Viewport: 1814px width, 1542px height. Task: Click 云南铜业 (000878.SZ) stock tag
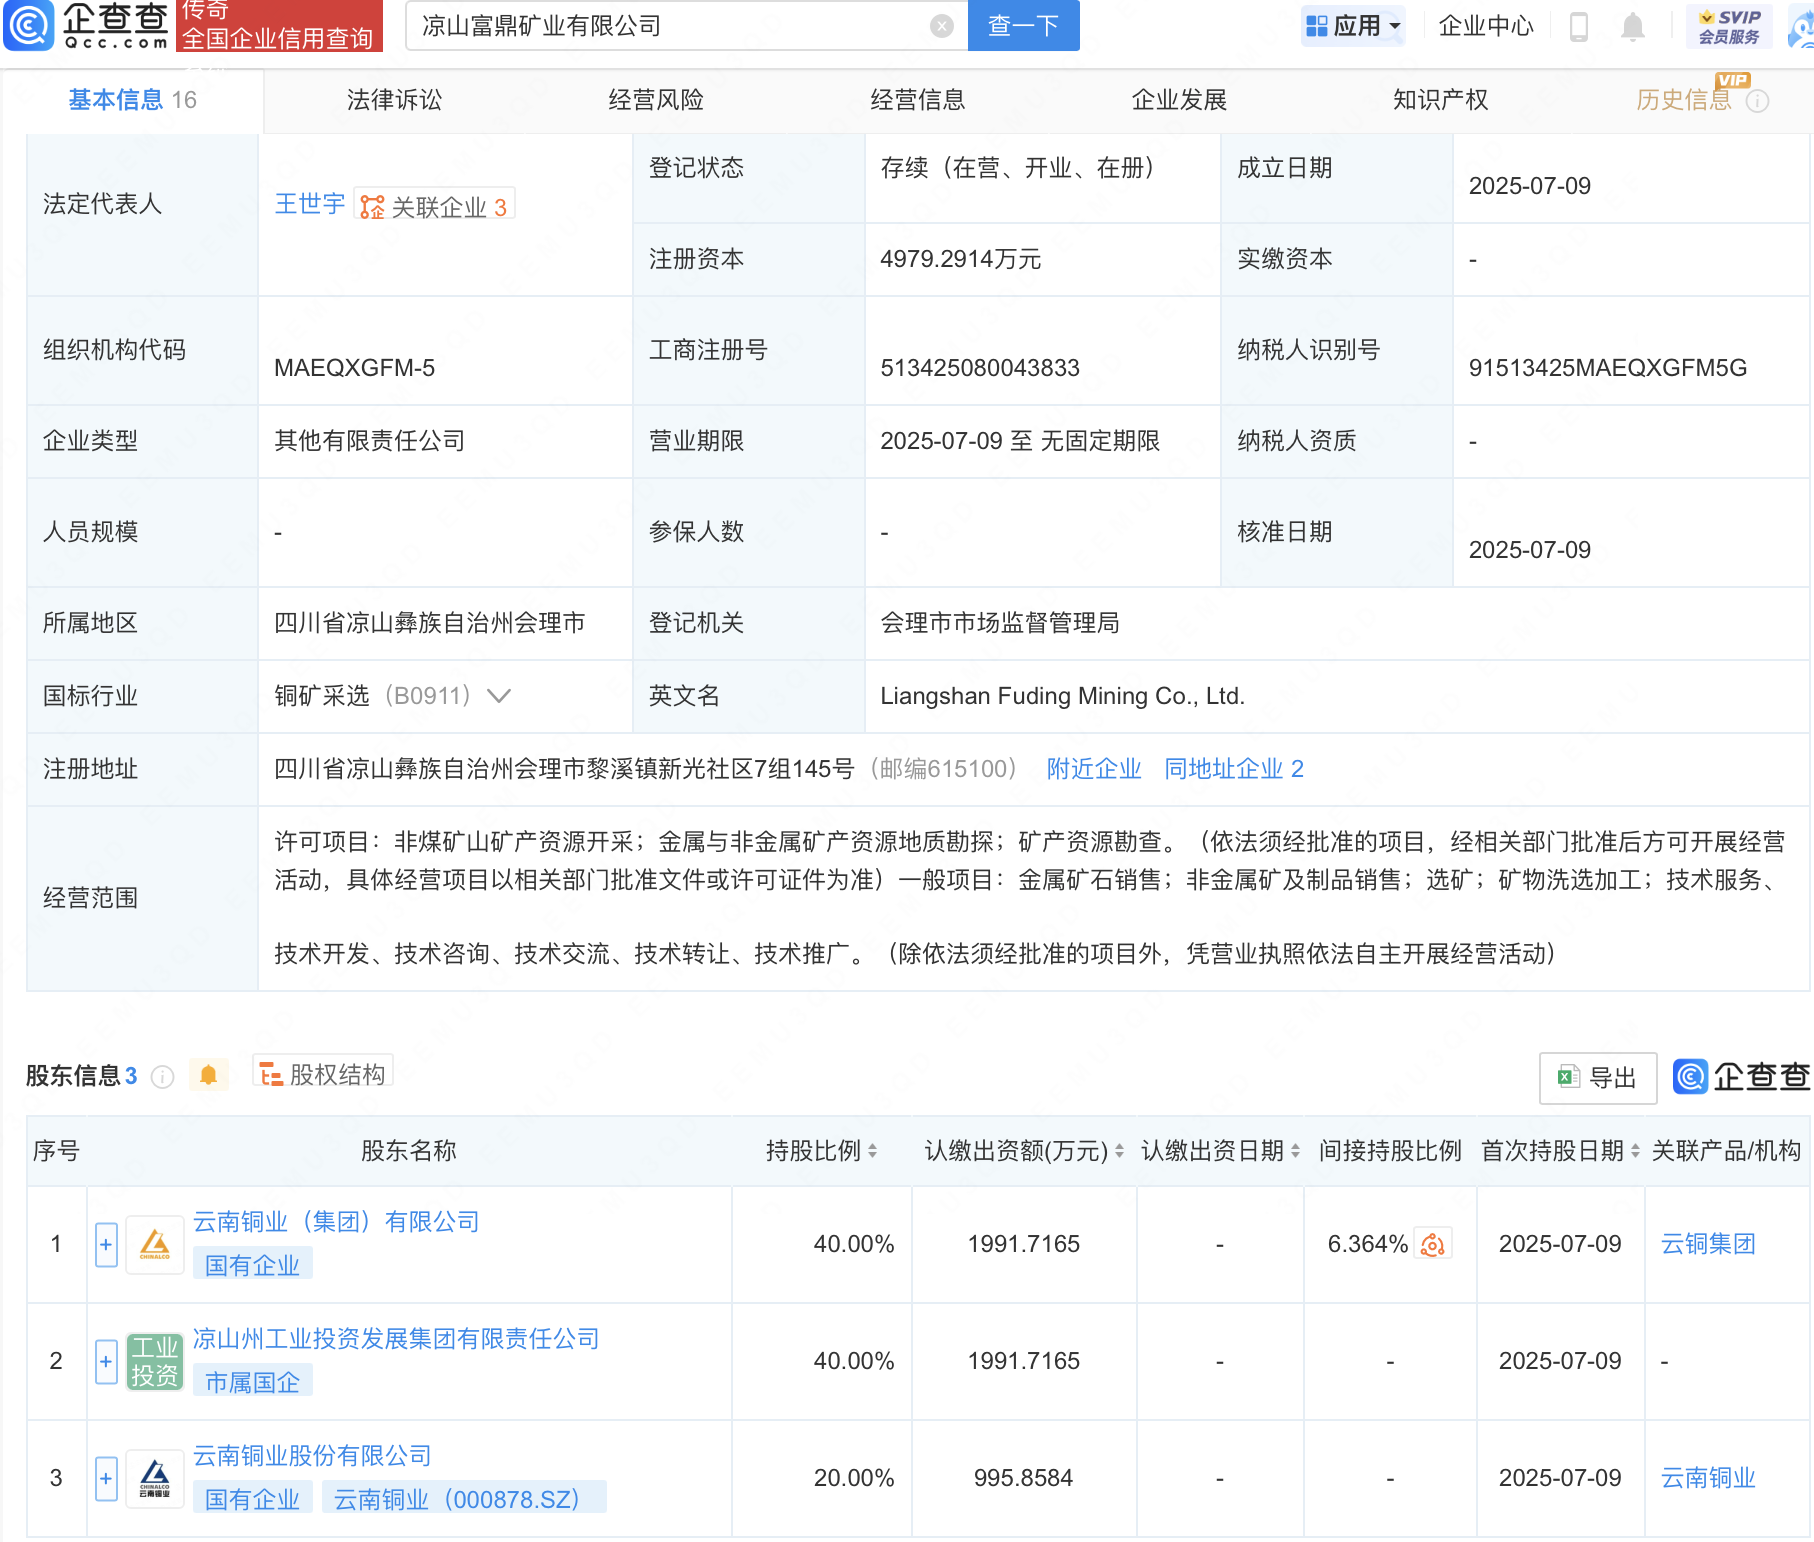pyautogui.click(x=464, y=1499)
